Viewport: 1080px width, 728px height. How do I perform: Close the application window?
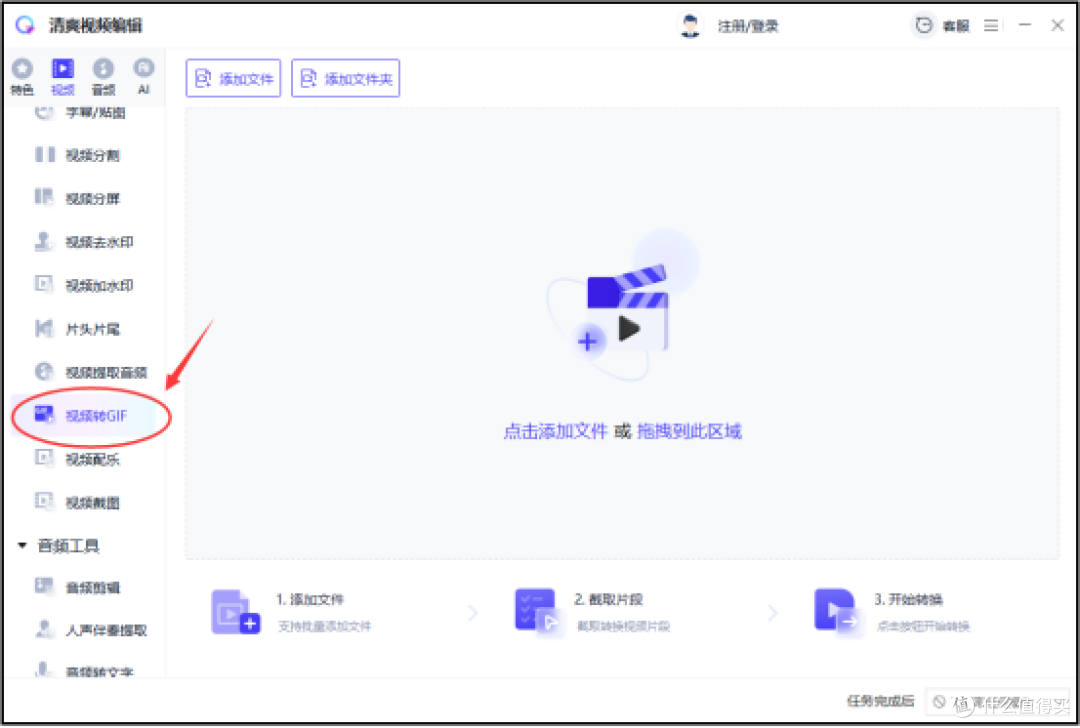pyautogui.click(x=1058, y=25)
